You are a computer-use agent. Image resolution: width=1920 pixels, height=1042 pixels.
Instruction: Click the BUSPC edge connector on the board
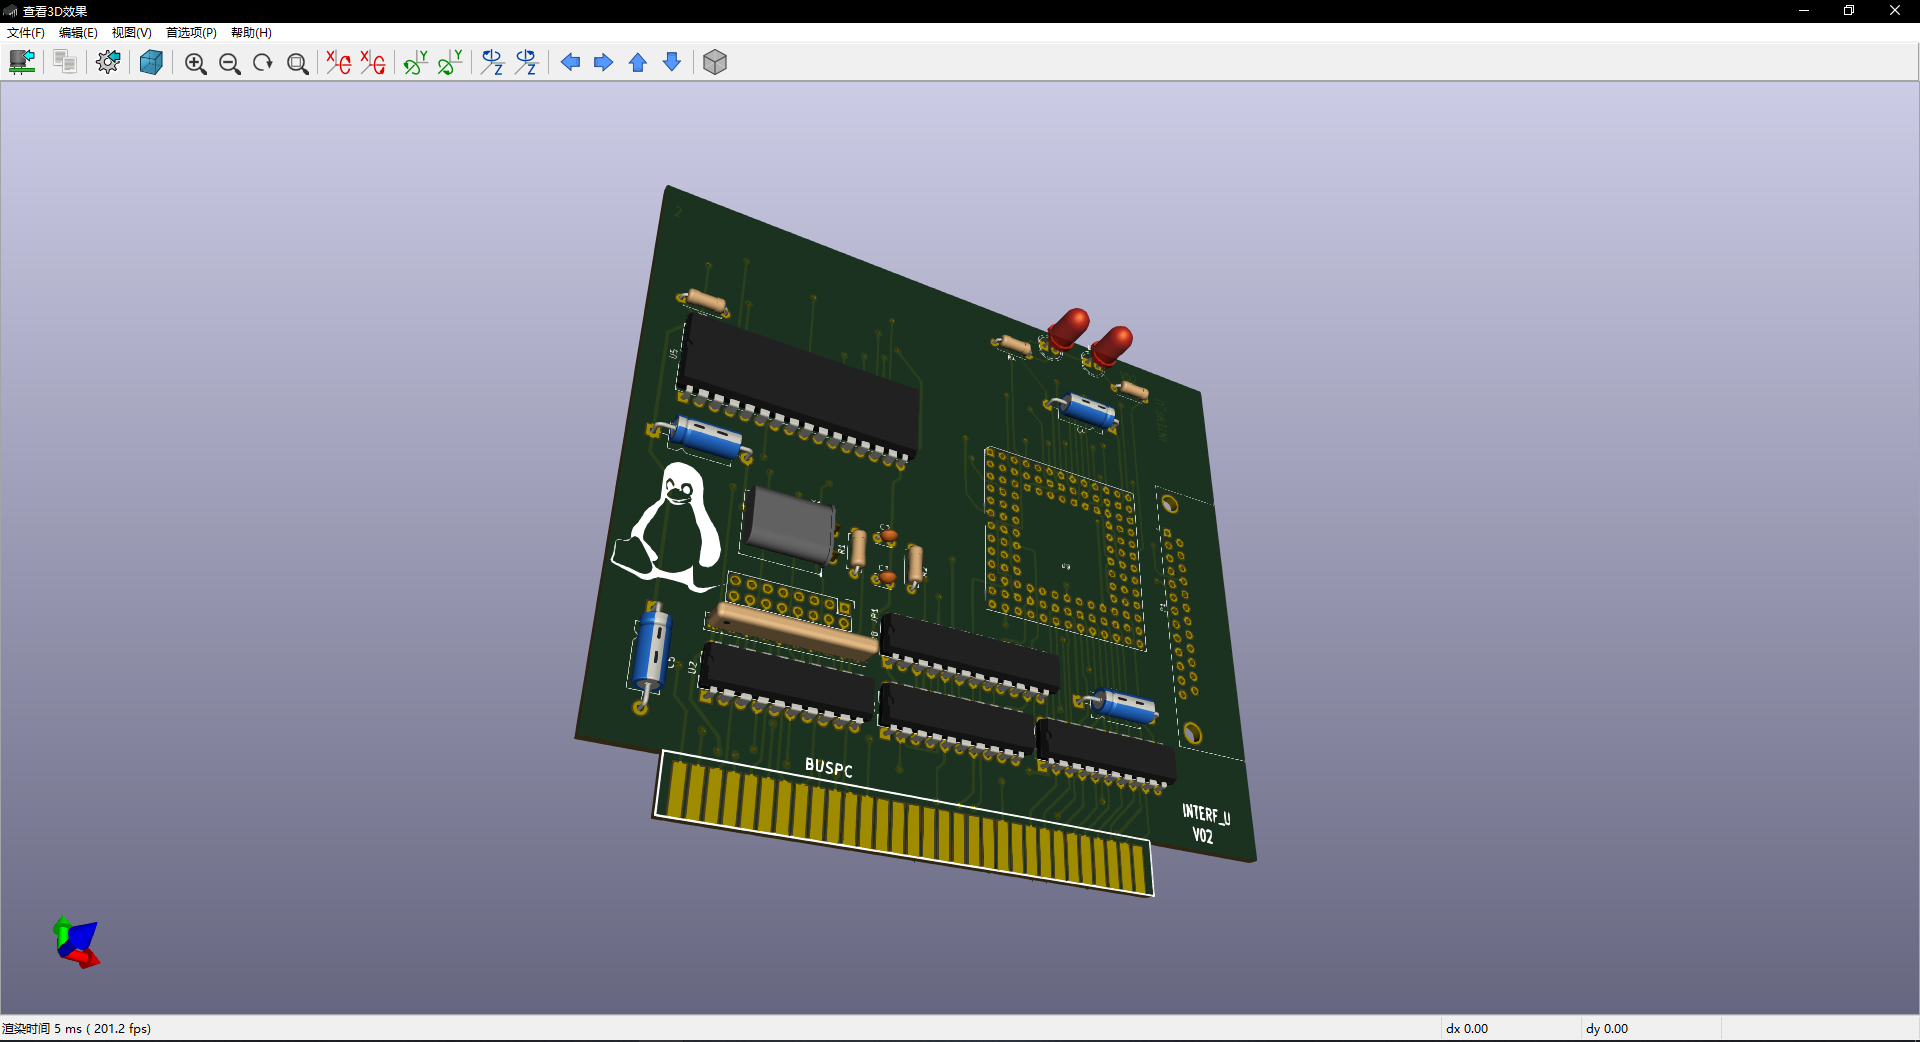point(904,823)
